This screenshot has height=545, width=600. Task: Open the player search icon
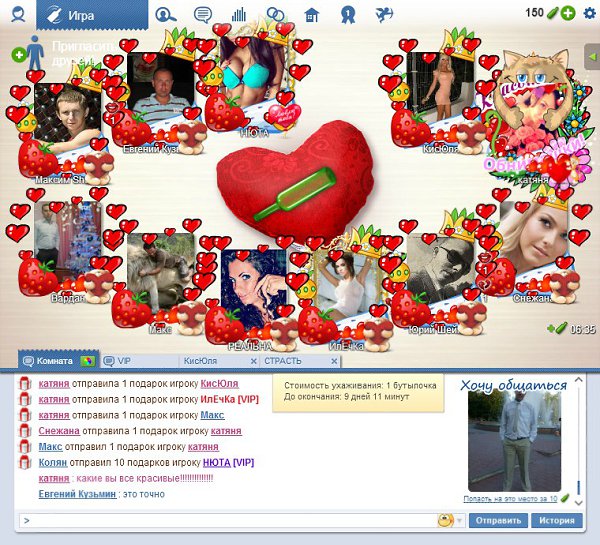pyautogui.click(x=166, y=14)
